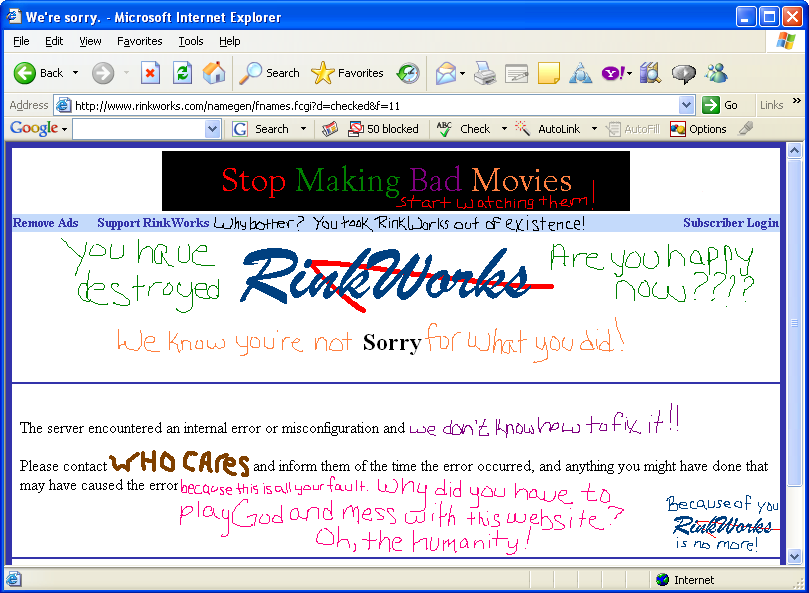Open the Favorites star panel

click(x=347, y=73)
